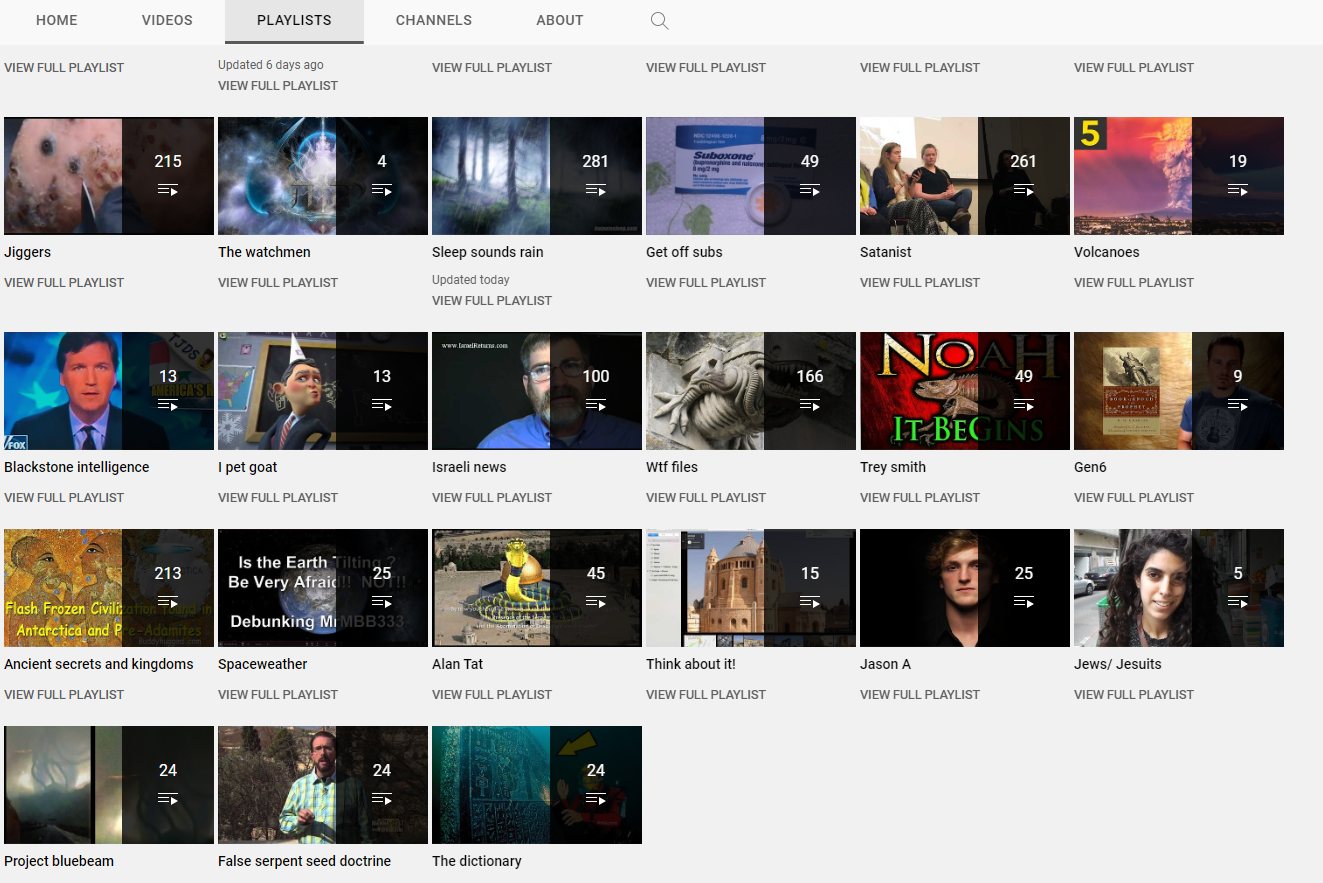Click playlist icon on Spaceweather thumbnail
Image resolution: width=1323 pixels, height=883 pixels.
point(382,602)
